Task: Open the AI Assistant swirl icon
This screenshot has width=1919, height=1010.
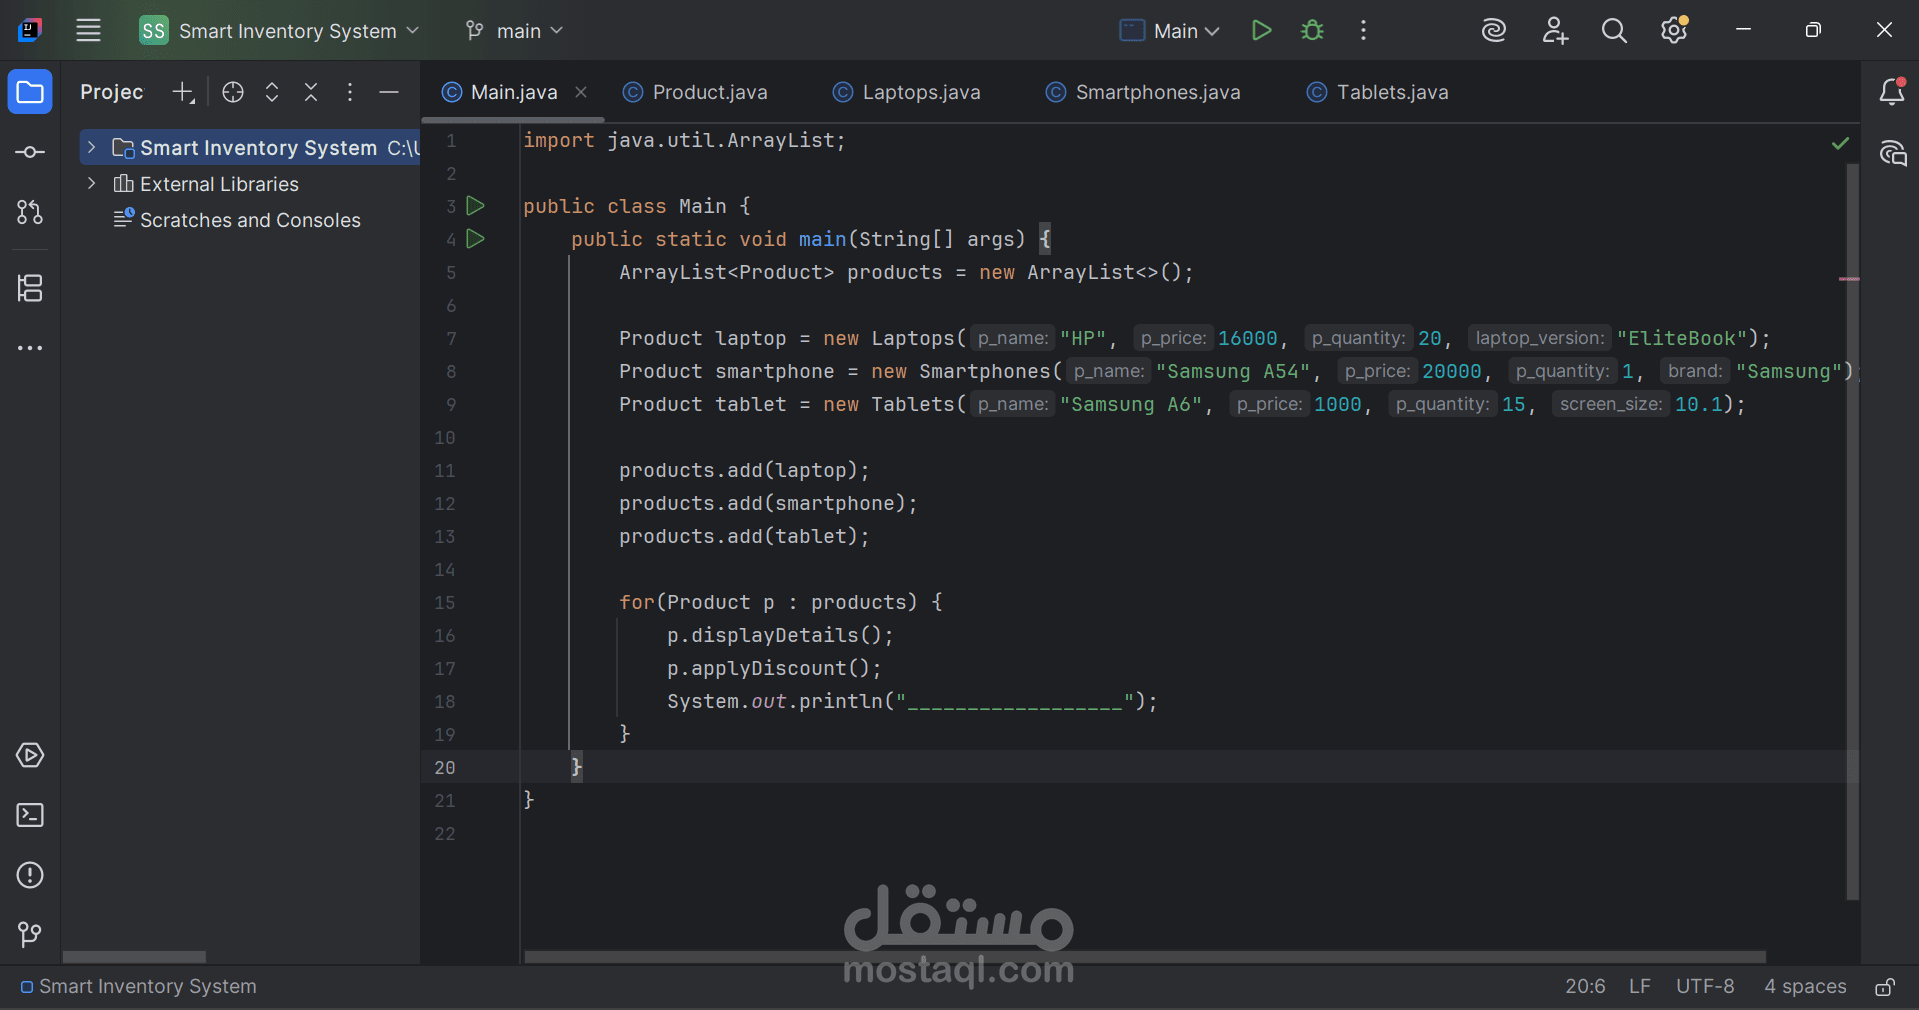Action: [x=1494, y=31]
